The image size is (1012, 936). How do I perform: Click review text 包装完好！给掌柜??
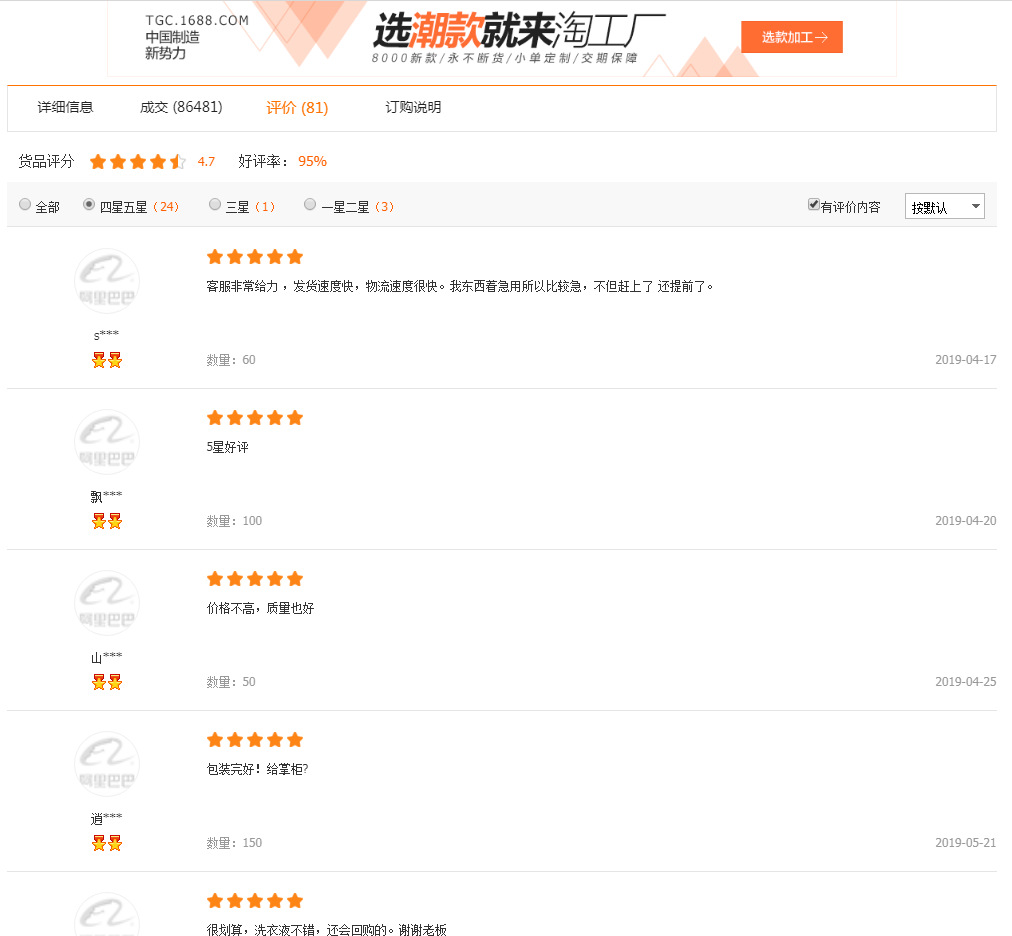pyautogui.click(x=258, y=769)
